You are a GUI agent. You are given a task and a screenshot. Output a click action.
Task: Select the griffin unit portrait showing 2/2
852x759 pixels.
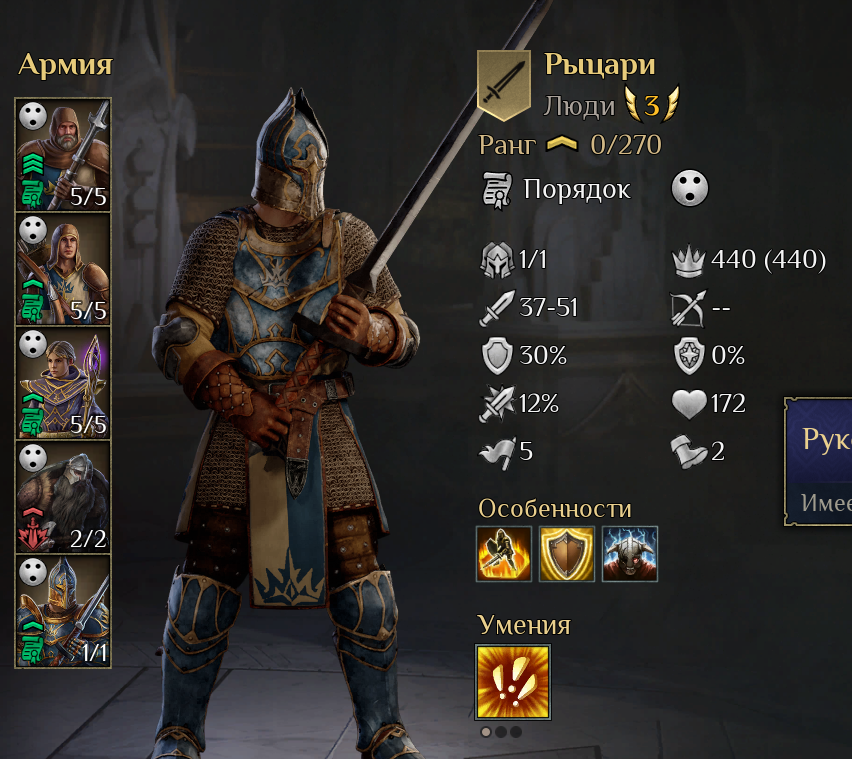(63, 497)
